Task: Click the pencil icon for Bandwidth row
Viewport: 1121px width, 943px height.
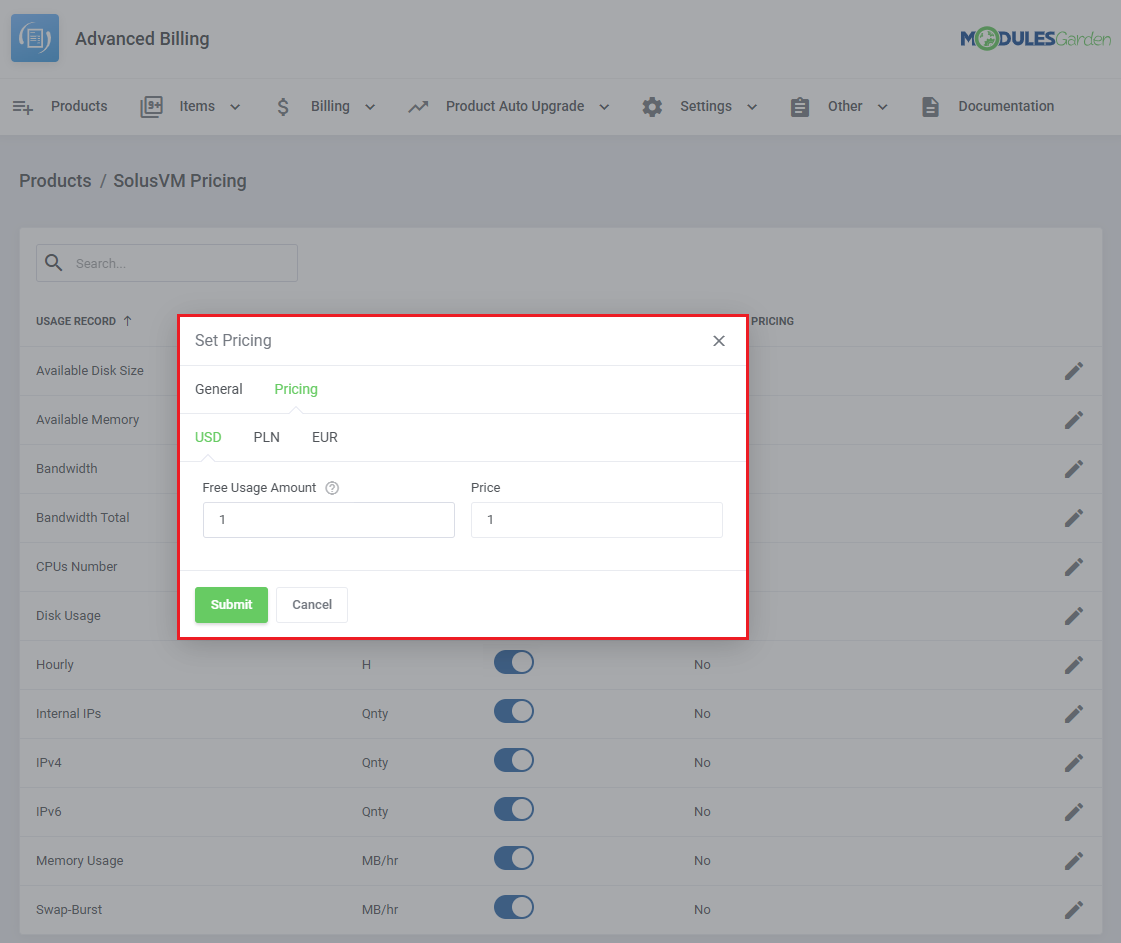Action: coord(1074,469)
